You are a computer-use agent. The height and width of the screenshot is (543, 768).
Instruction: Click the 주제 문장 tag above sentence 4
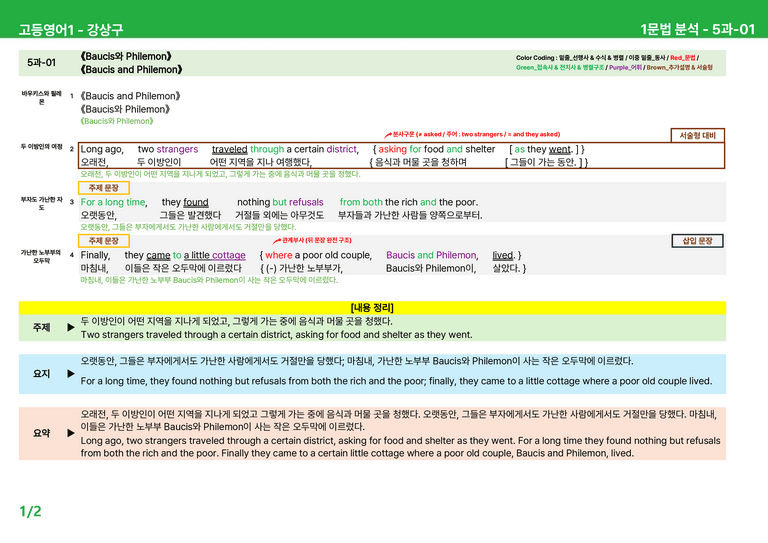(103, 241)
